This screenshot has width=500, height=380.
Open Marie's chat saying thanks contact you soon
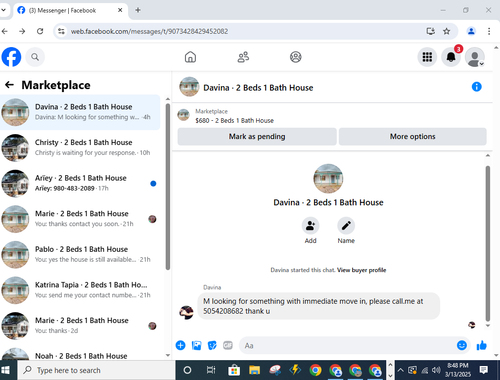pos(80,219)
